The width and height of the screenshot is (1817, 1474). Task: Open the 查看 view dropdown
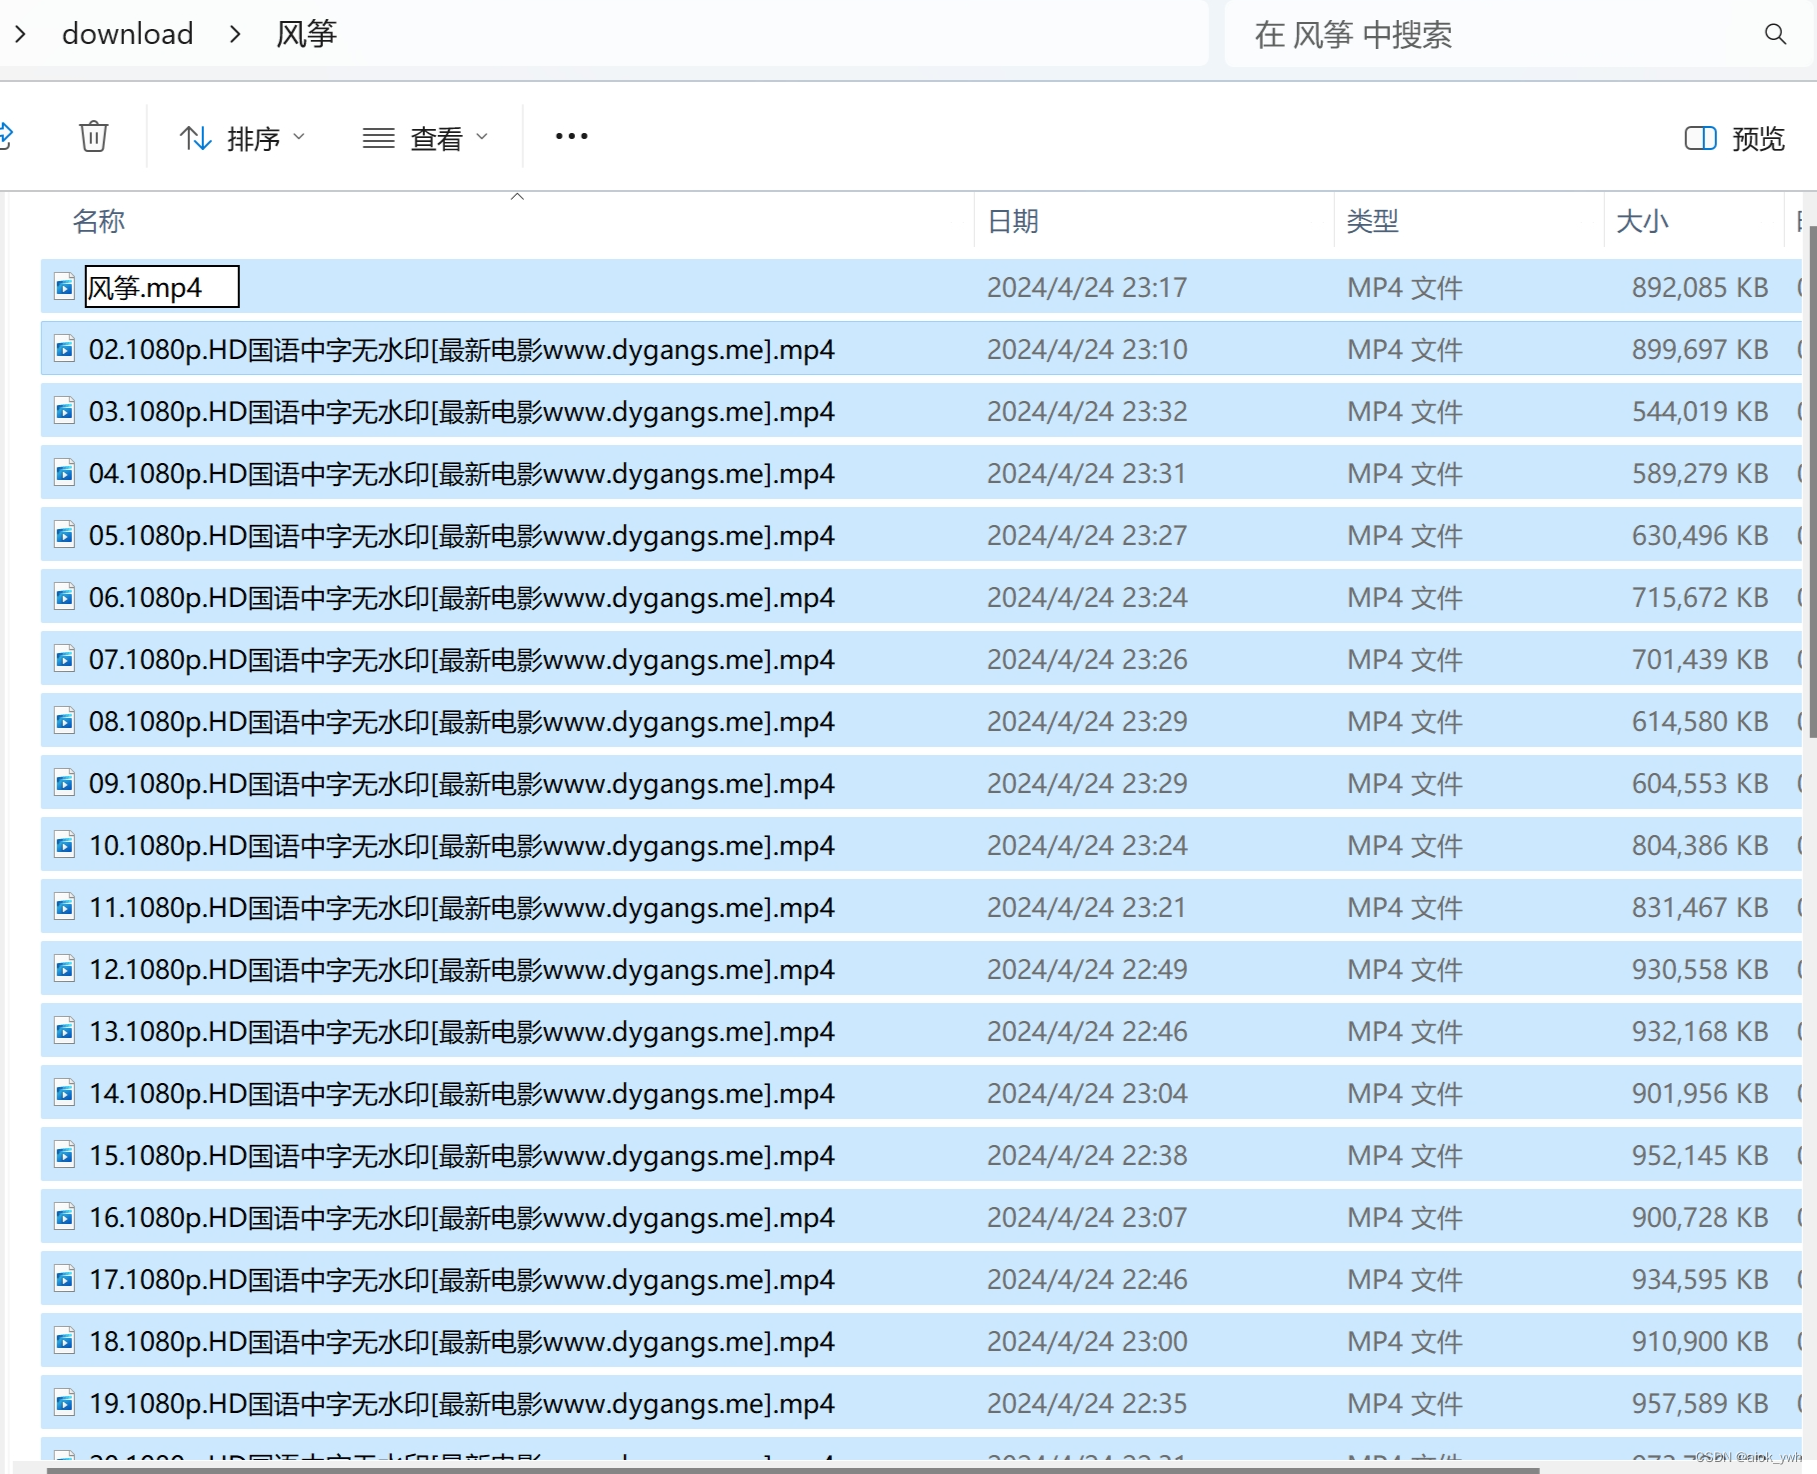425,138
